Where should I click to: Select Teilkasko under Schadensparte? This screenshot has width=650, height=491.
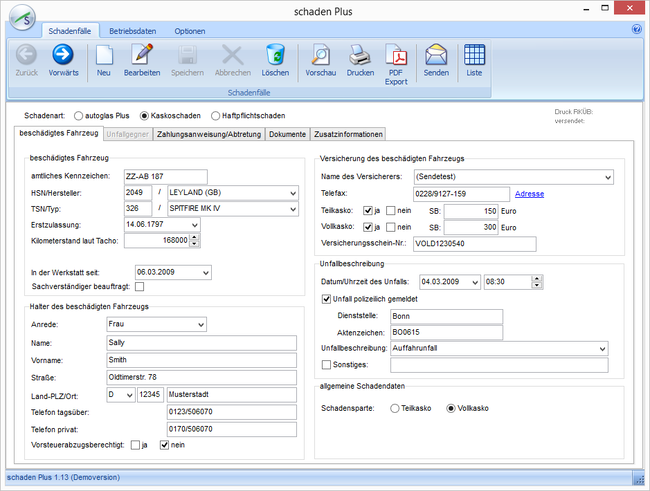(396, 408)
